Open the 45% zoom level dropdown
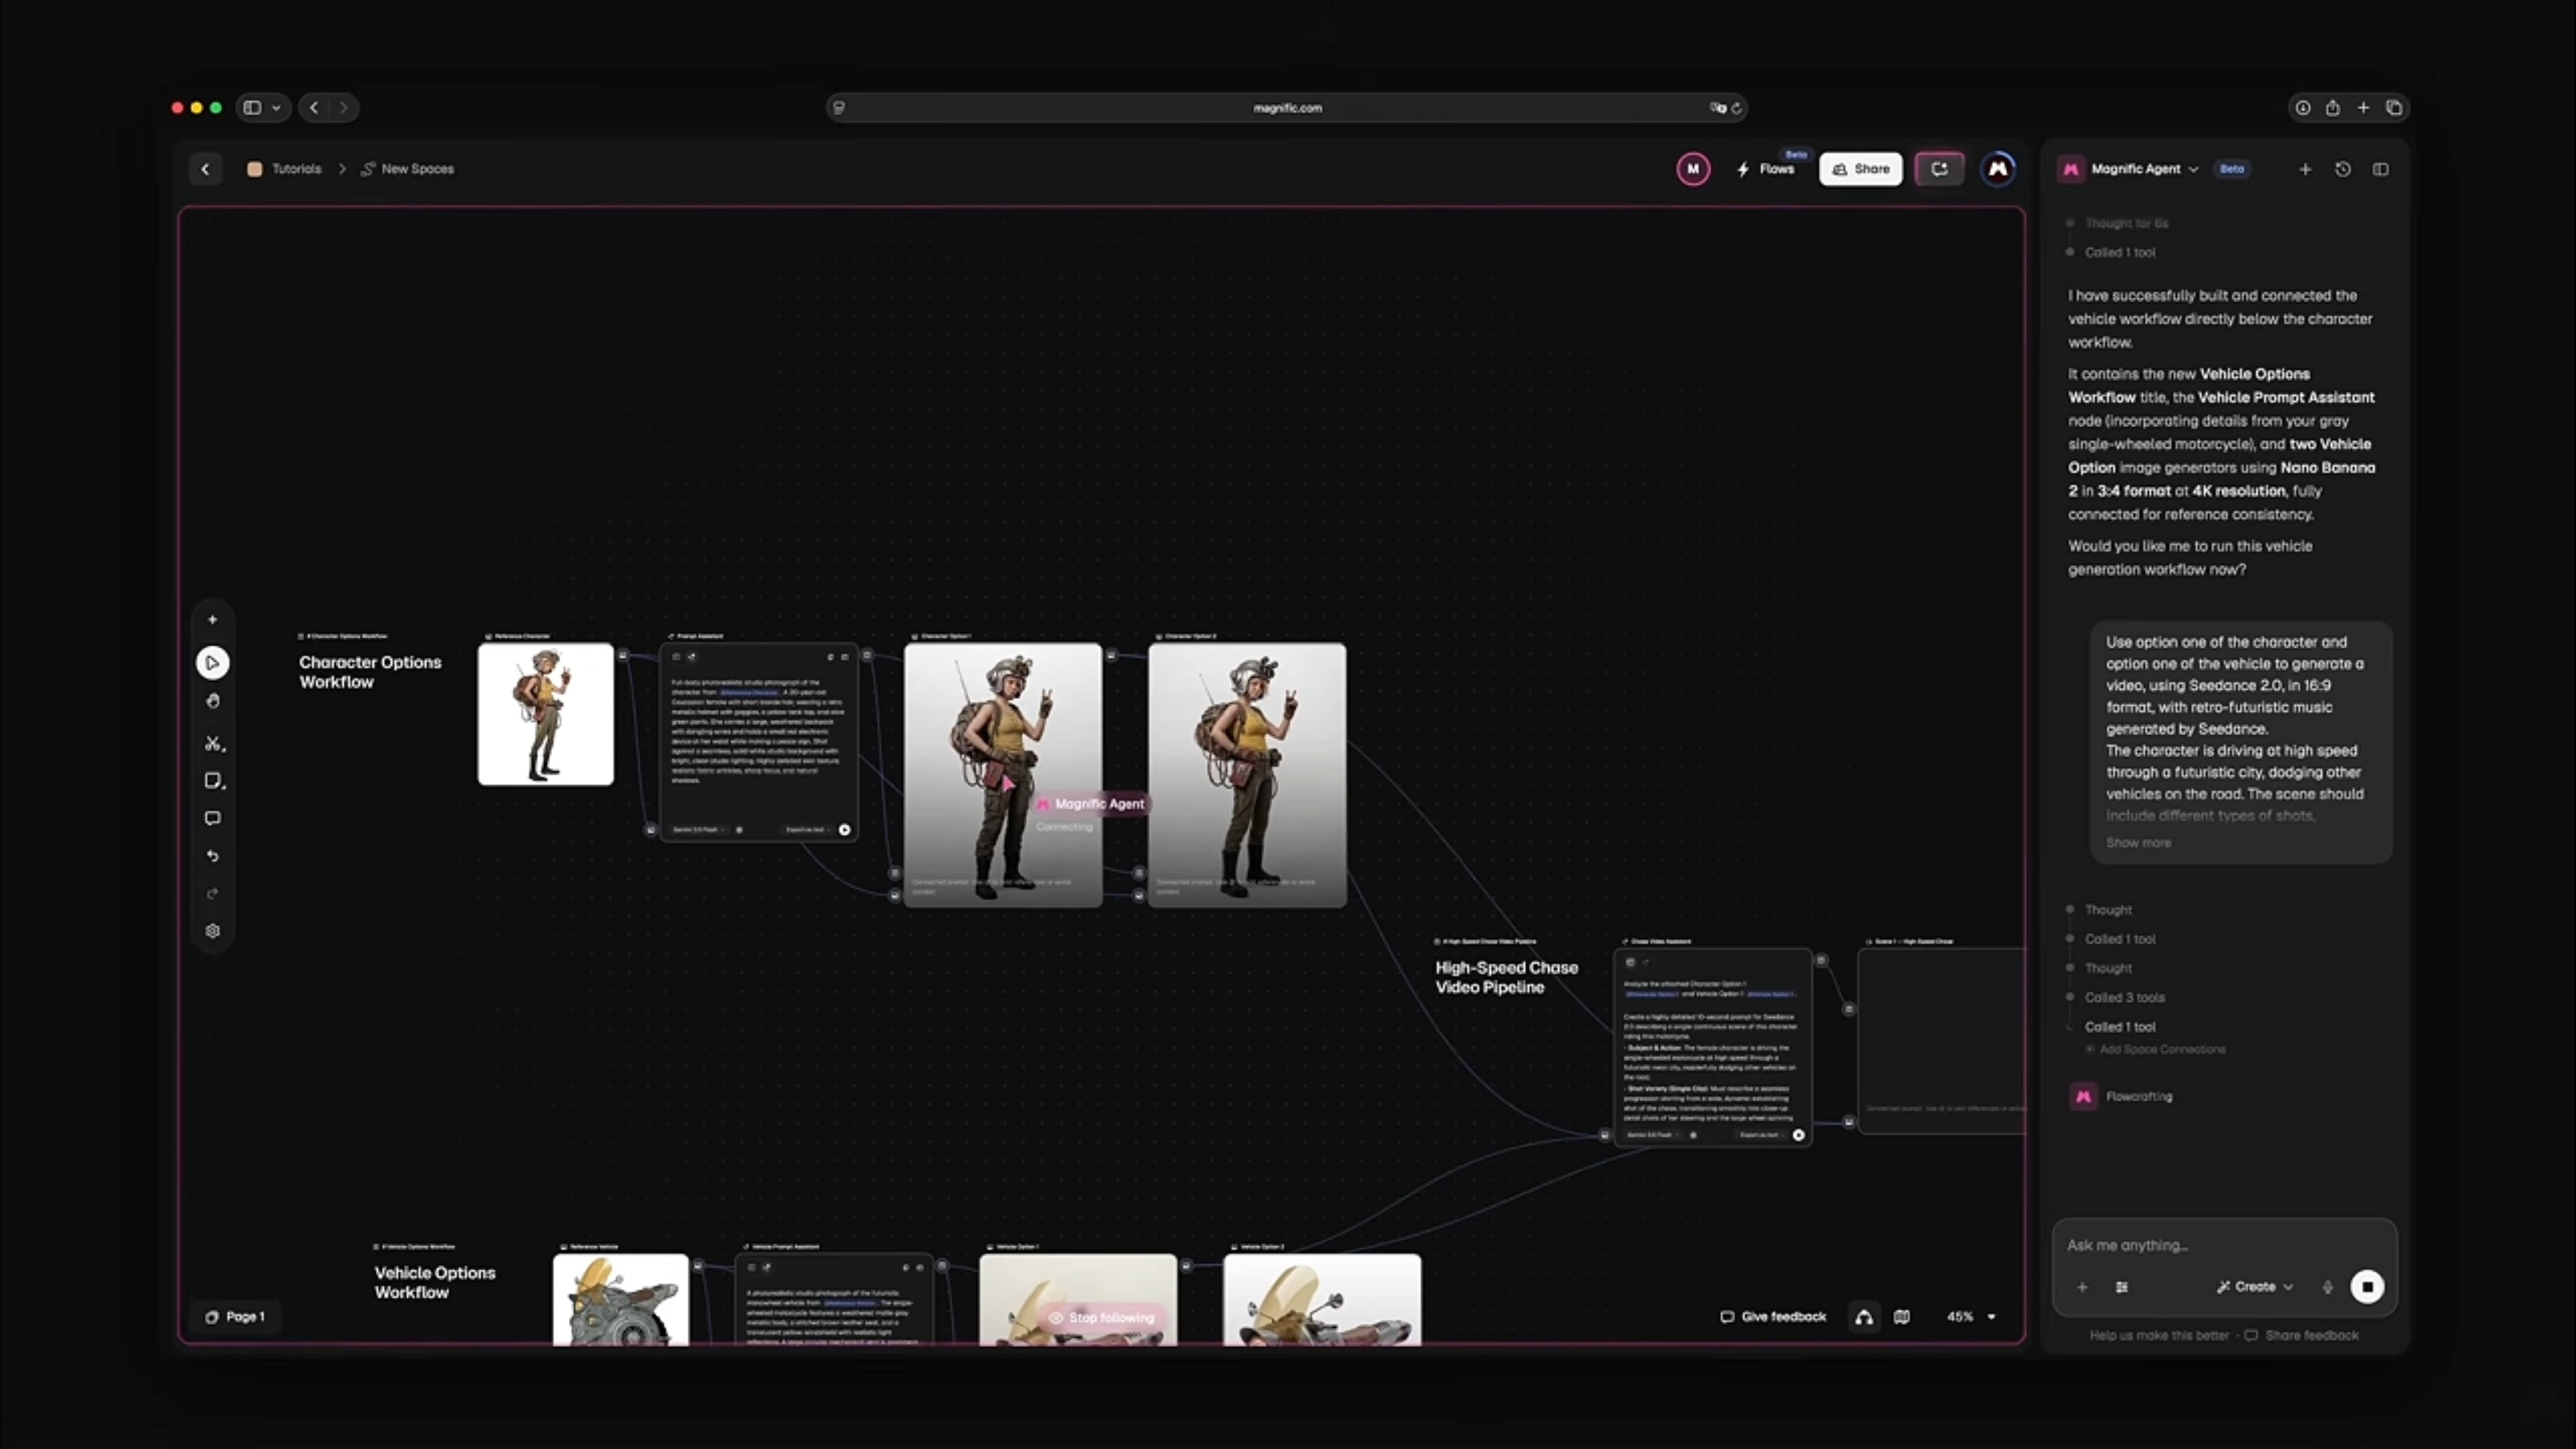2576x1449 pixels. click(1971, 1317)
